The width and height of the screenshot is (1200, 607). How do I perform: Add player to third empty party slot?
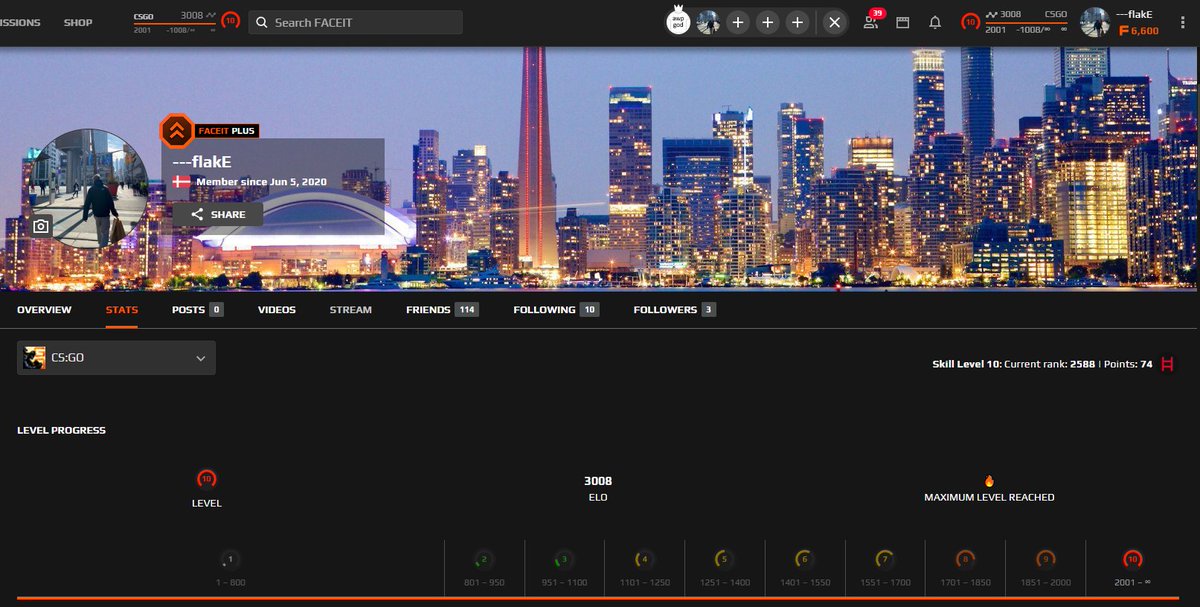[x=797, y=22]
